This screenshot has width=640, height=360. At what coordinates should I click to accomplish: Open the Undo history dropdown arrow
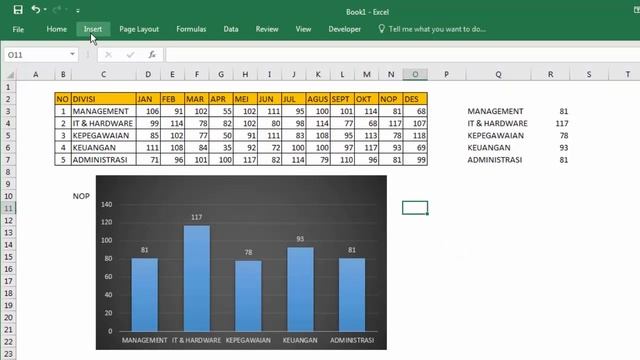(x=45, y=9)
